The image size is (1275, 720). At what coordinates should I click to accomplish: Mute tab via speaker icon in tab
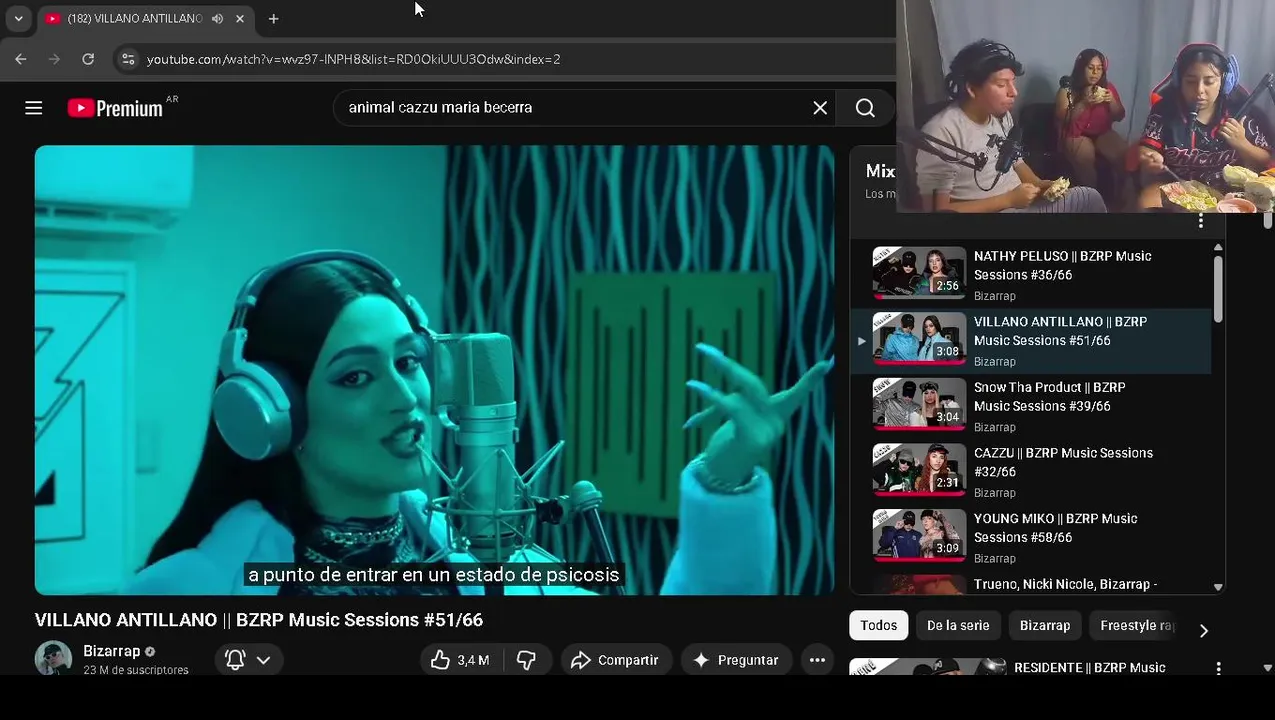point(217,19)
